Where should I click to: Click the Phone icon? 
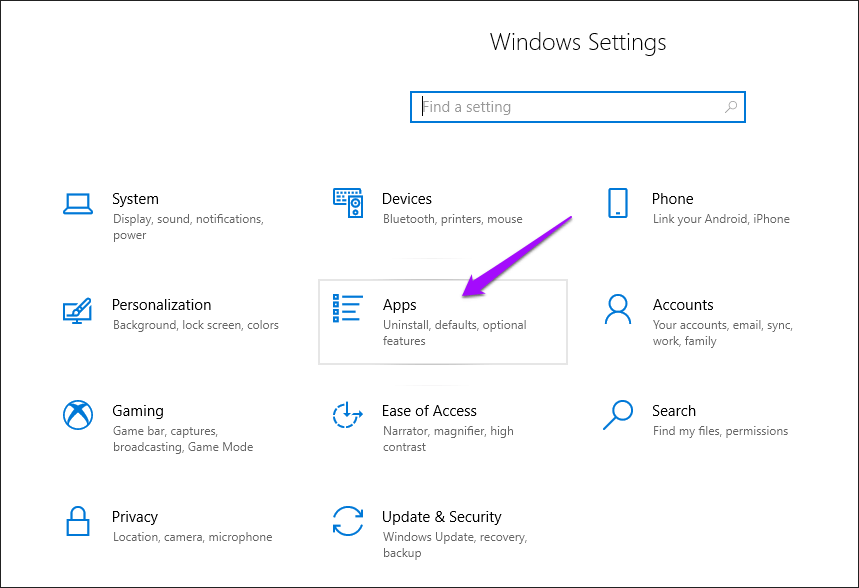(618, 203)
